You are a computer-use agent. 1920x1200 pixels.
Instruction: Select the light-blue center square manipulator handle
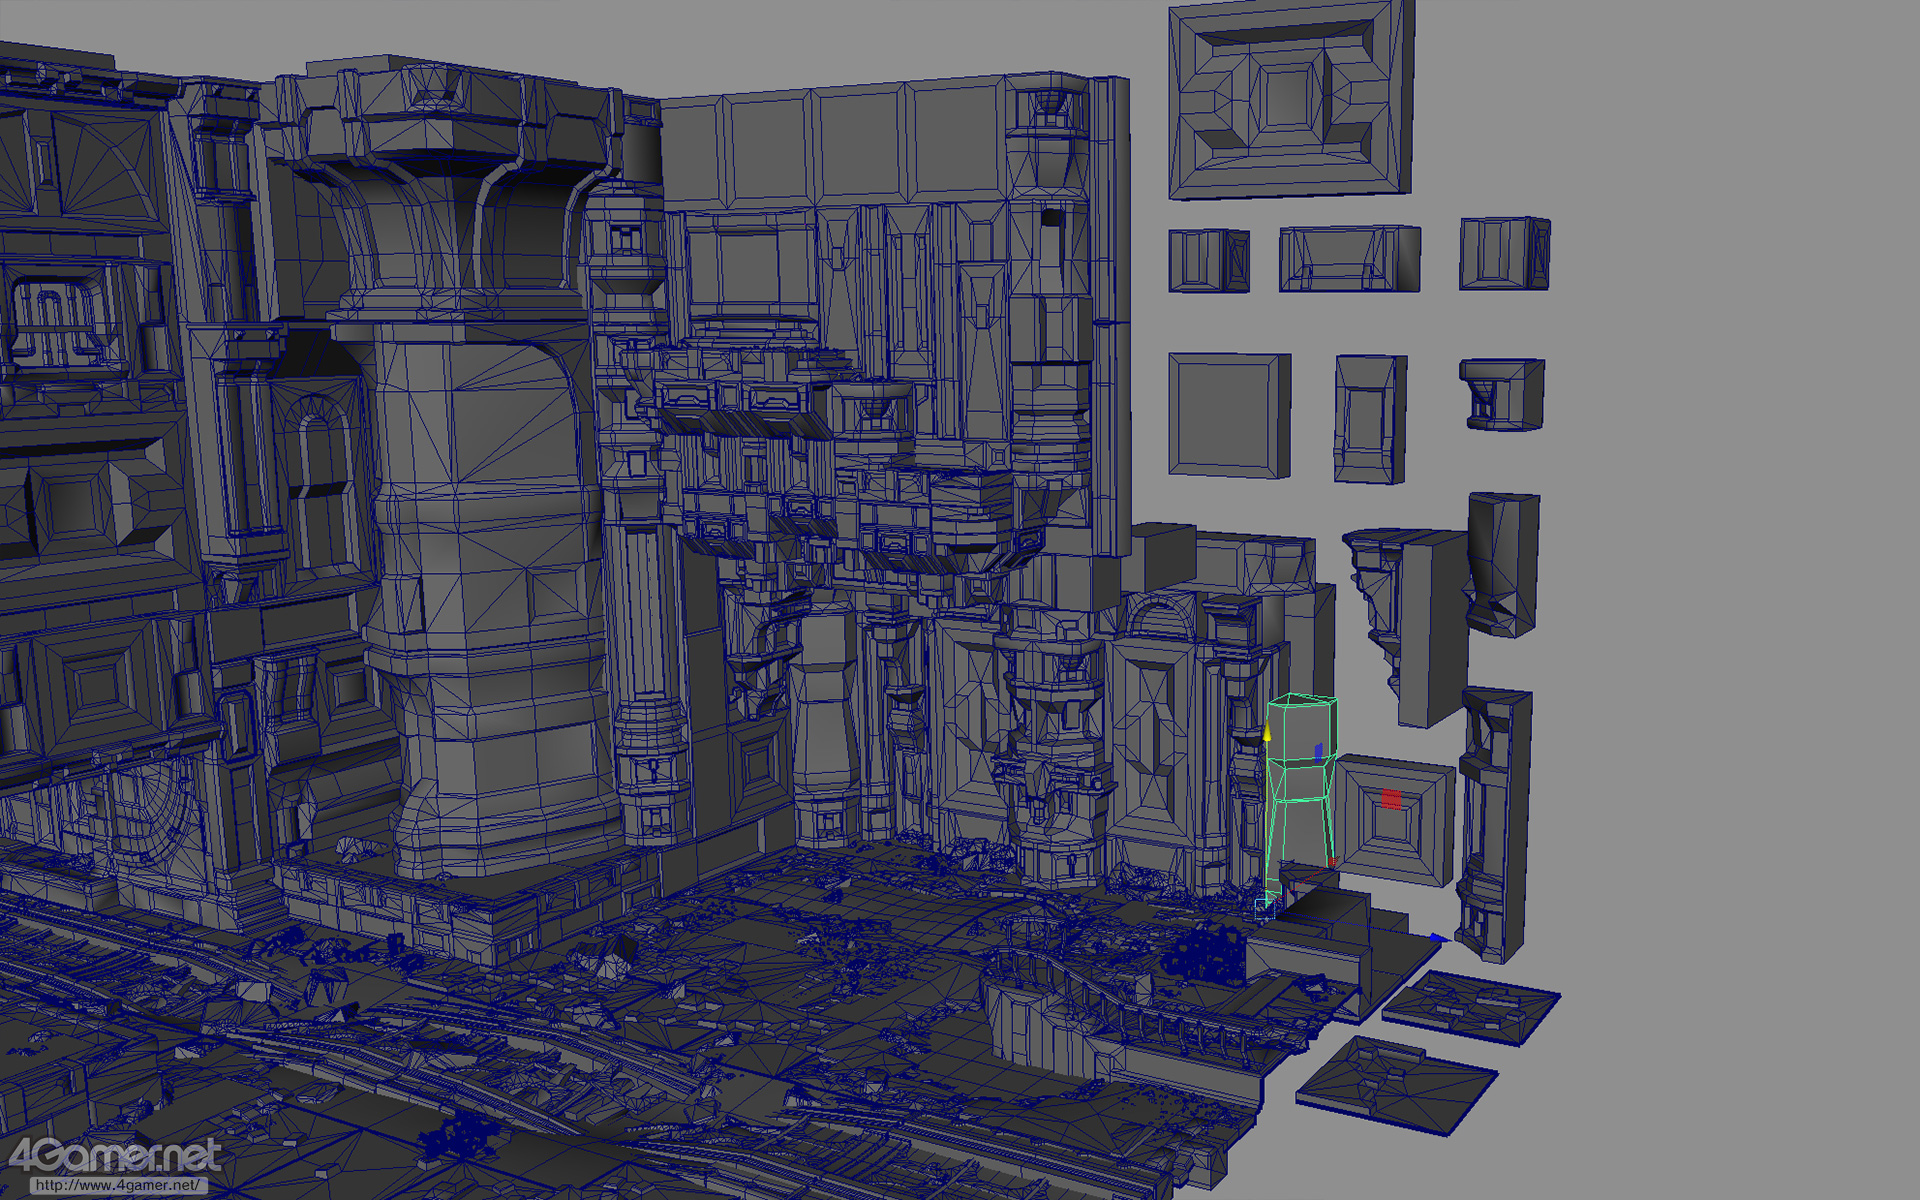1264,906
